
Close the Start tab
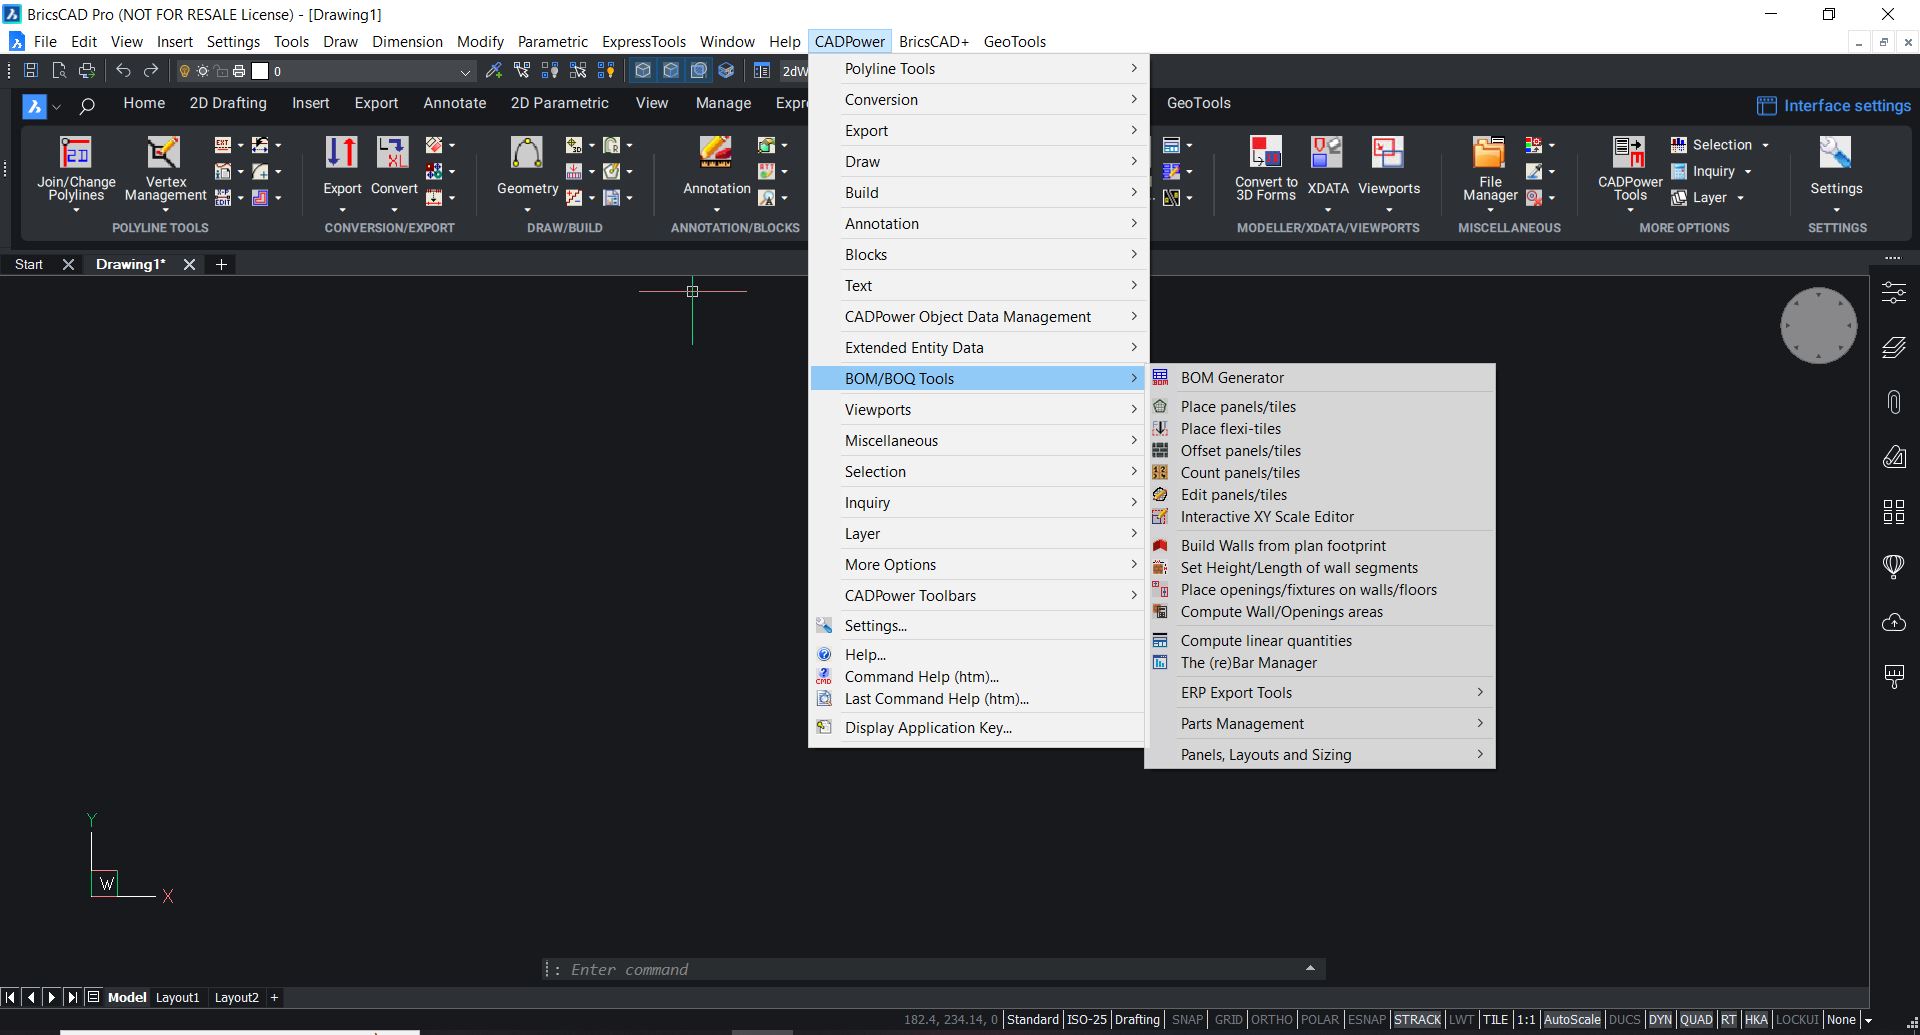[x=68, y=264]
